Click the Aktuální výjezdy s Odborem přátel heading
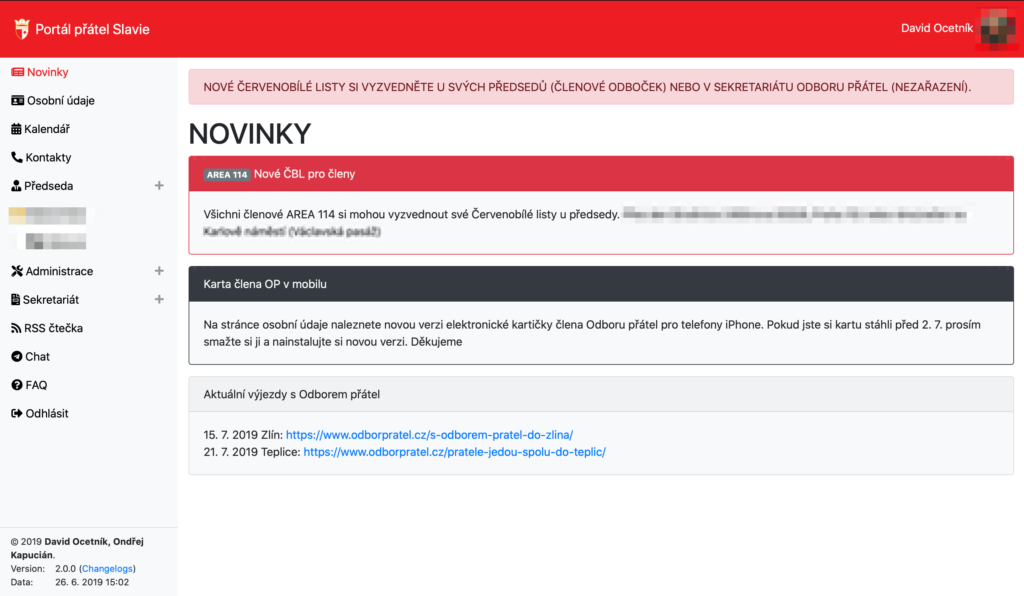The image size is (1024, 596). pos(292,394)
